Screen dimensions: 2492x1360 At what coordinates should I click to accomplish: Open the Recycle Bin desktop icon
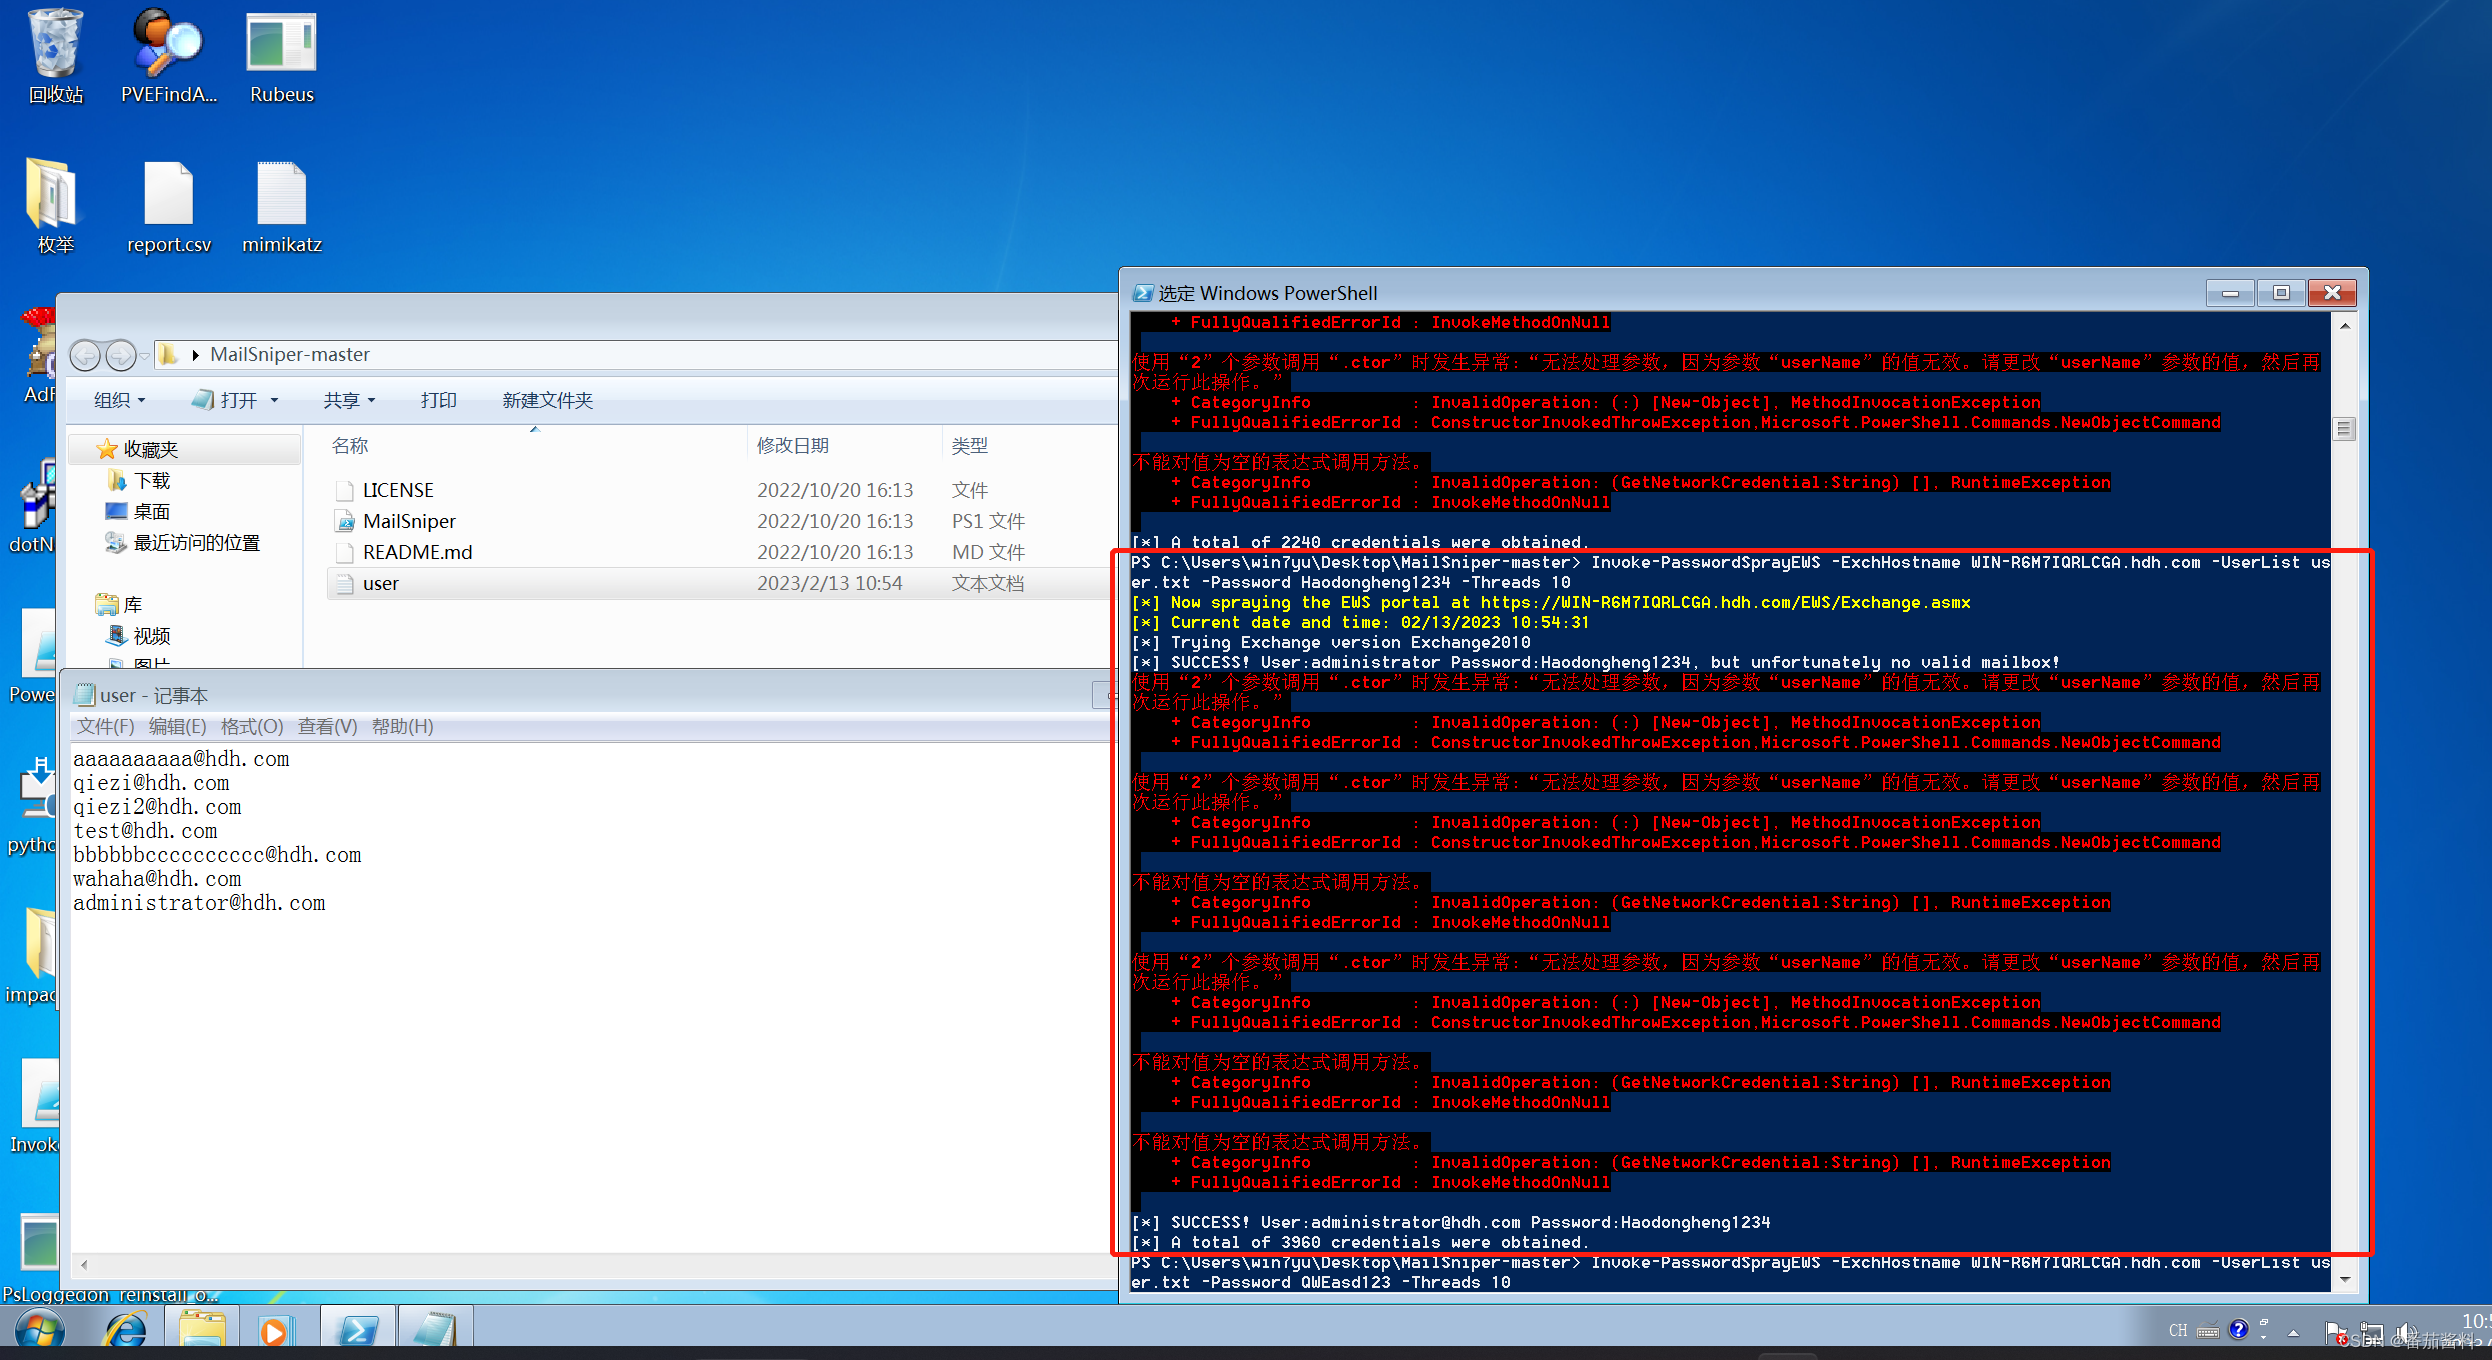coord(56,55)
